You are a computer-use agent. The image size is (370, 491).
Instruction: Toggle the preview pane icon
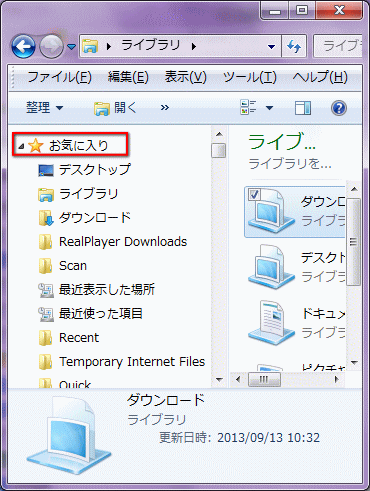click(x=303, y=108)
